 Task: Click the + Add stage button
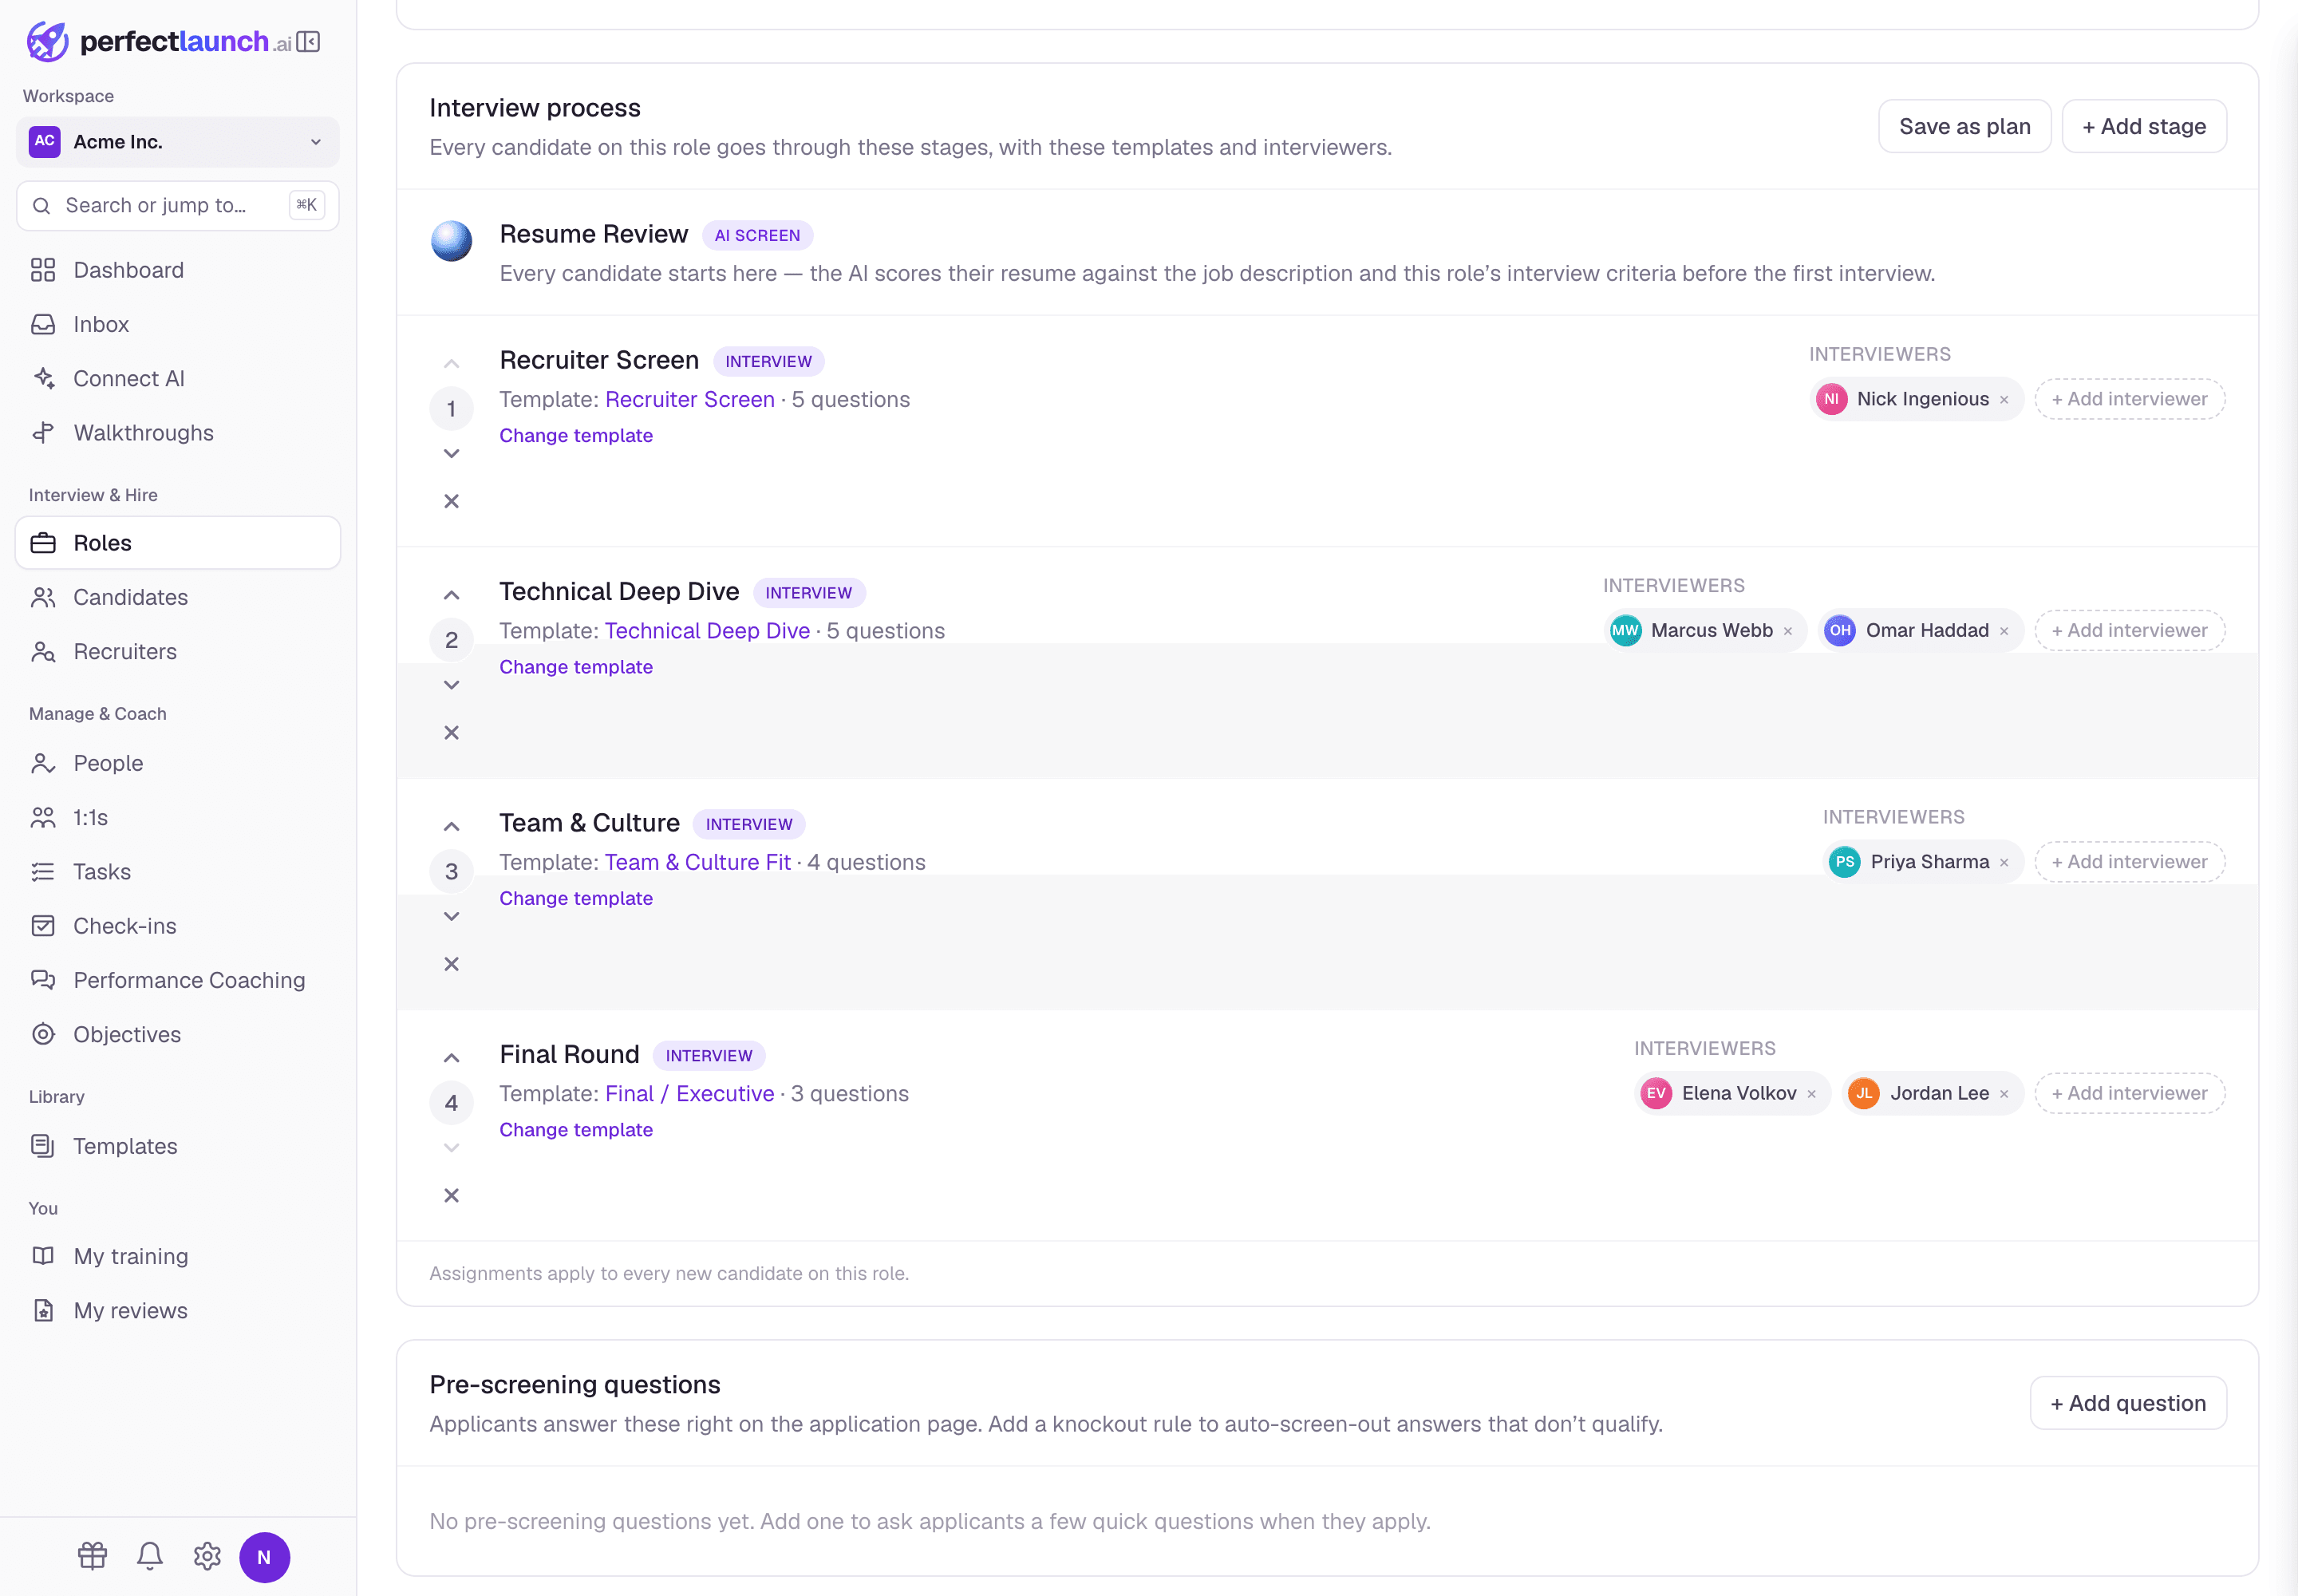2144,126
